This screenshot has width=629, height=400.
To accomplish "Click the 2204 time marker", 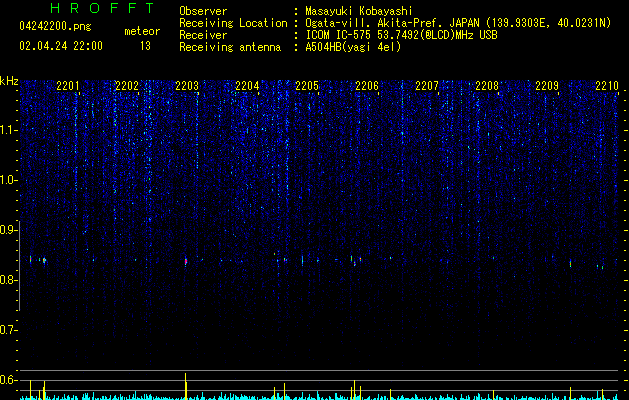I will click(x=247, y=85).
